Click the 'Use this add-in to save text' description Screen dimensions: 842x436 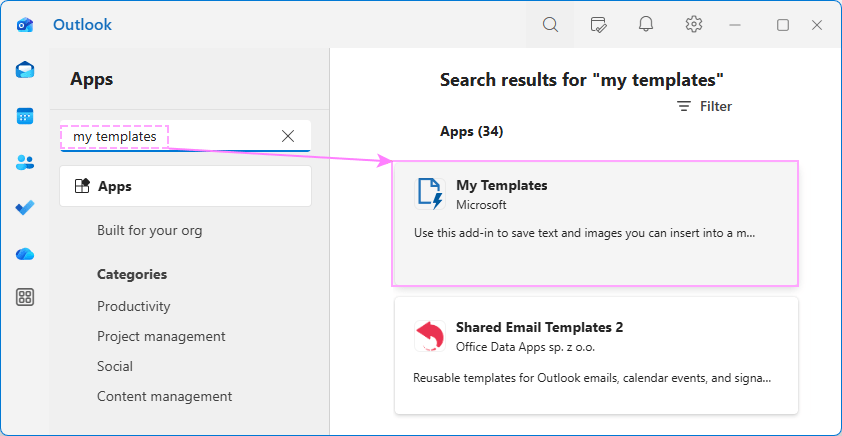[x=585, y=234]
